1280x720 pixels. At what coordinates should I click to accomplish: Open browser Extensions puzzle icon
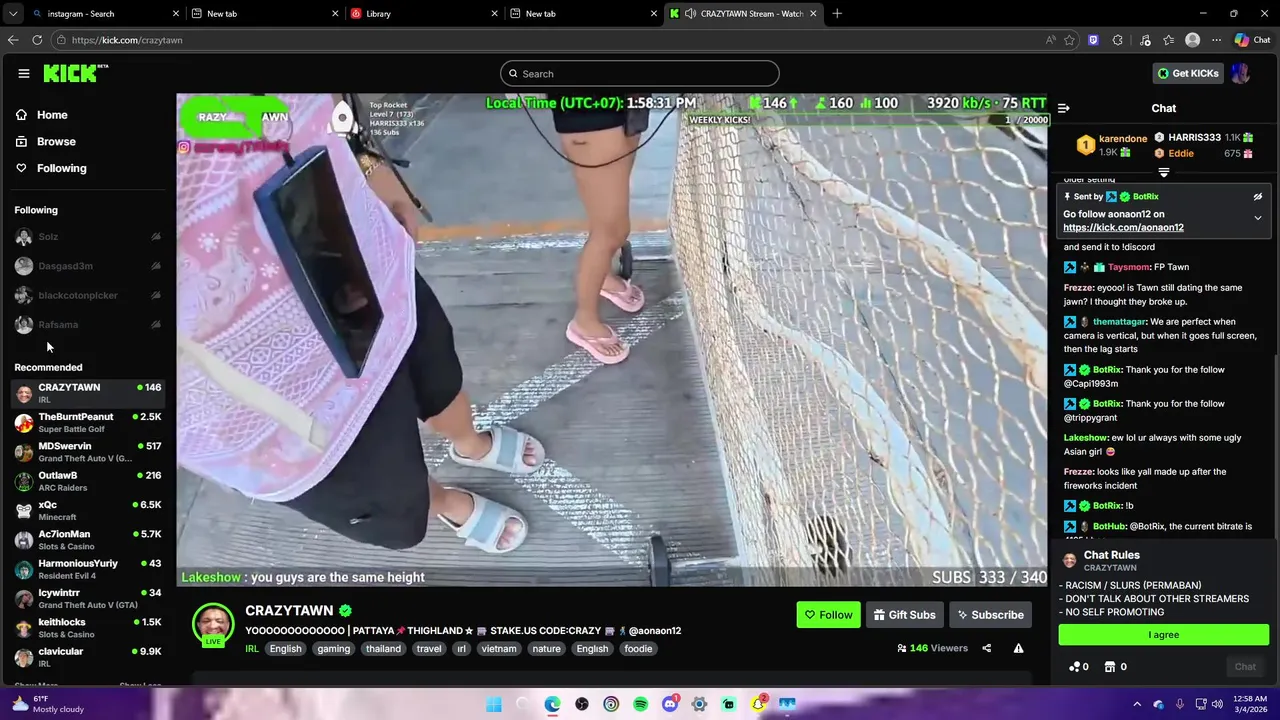pos(1118,40)
